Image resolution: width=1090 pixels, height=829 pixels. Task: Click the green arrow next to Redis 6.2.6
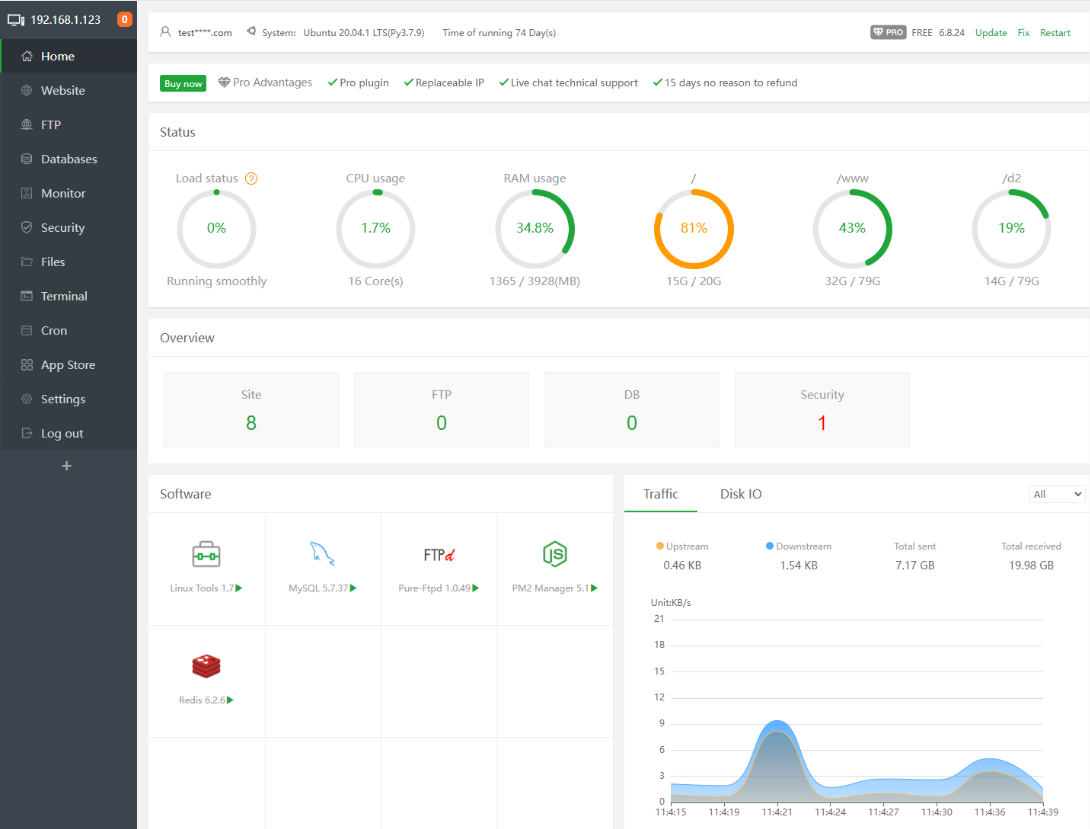point(230,700)
